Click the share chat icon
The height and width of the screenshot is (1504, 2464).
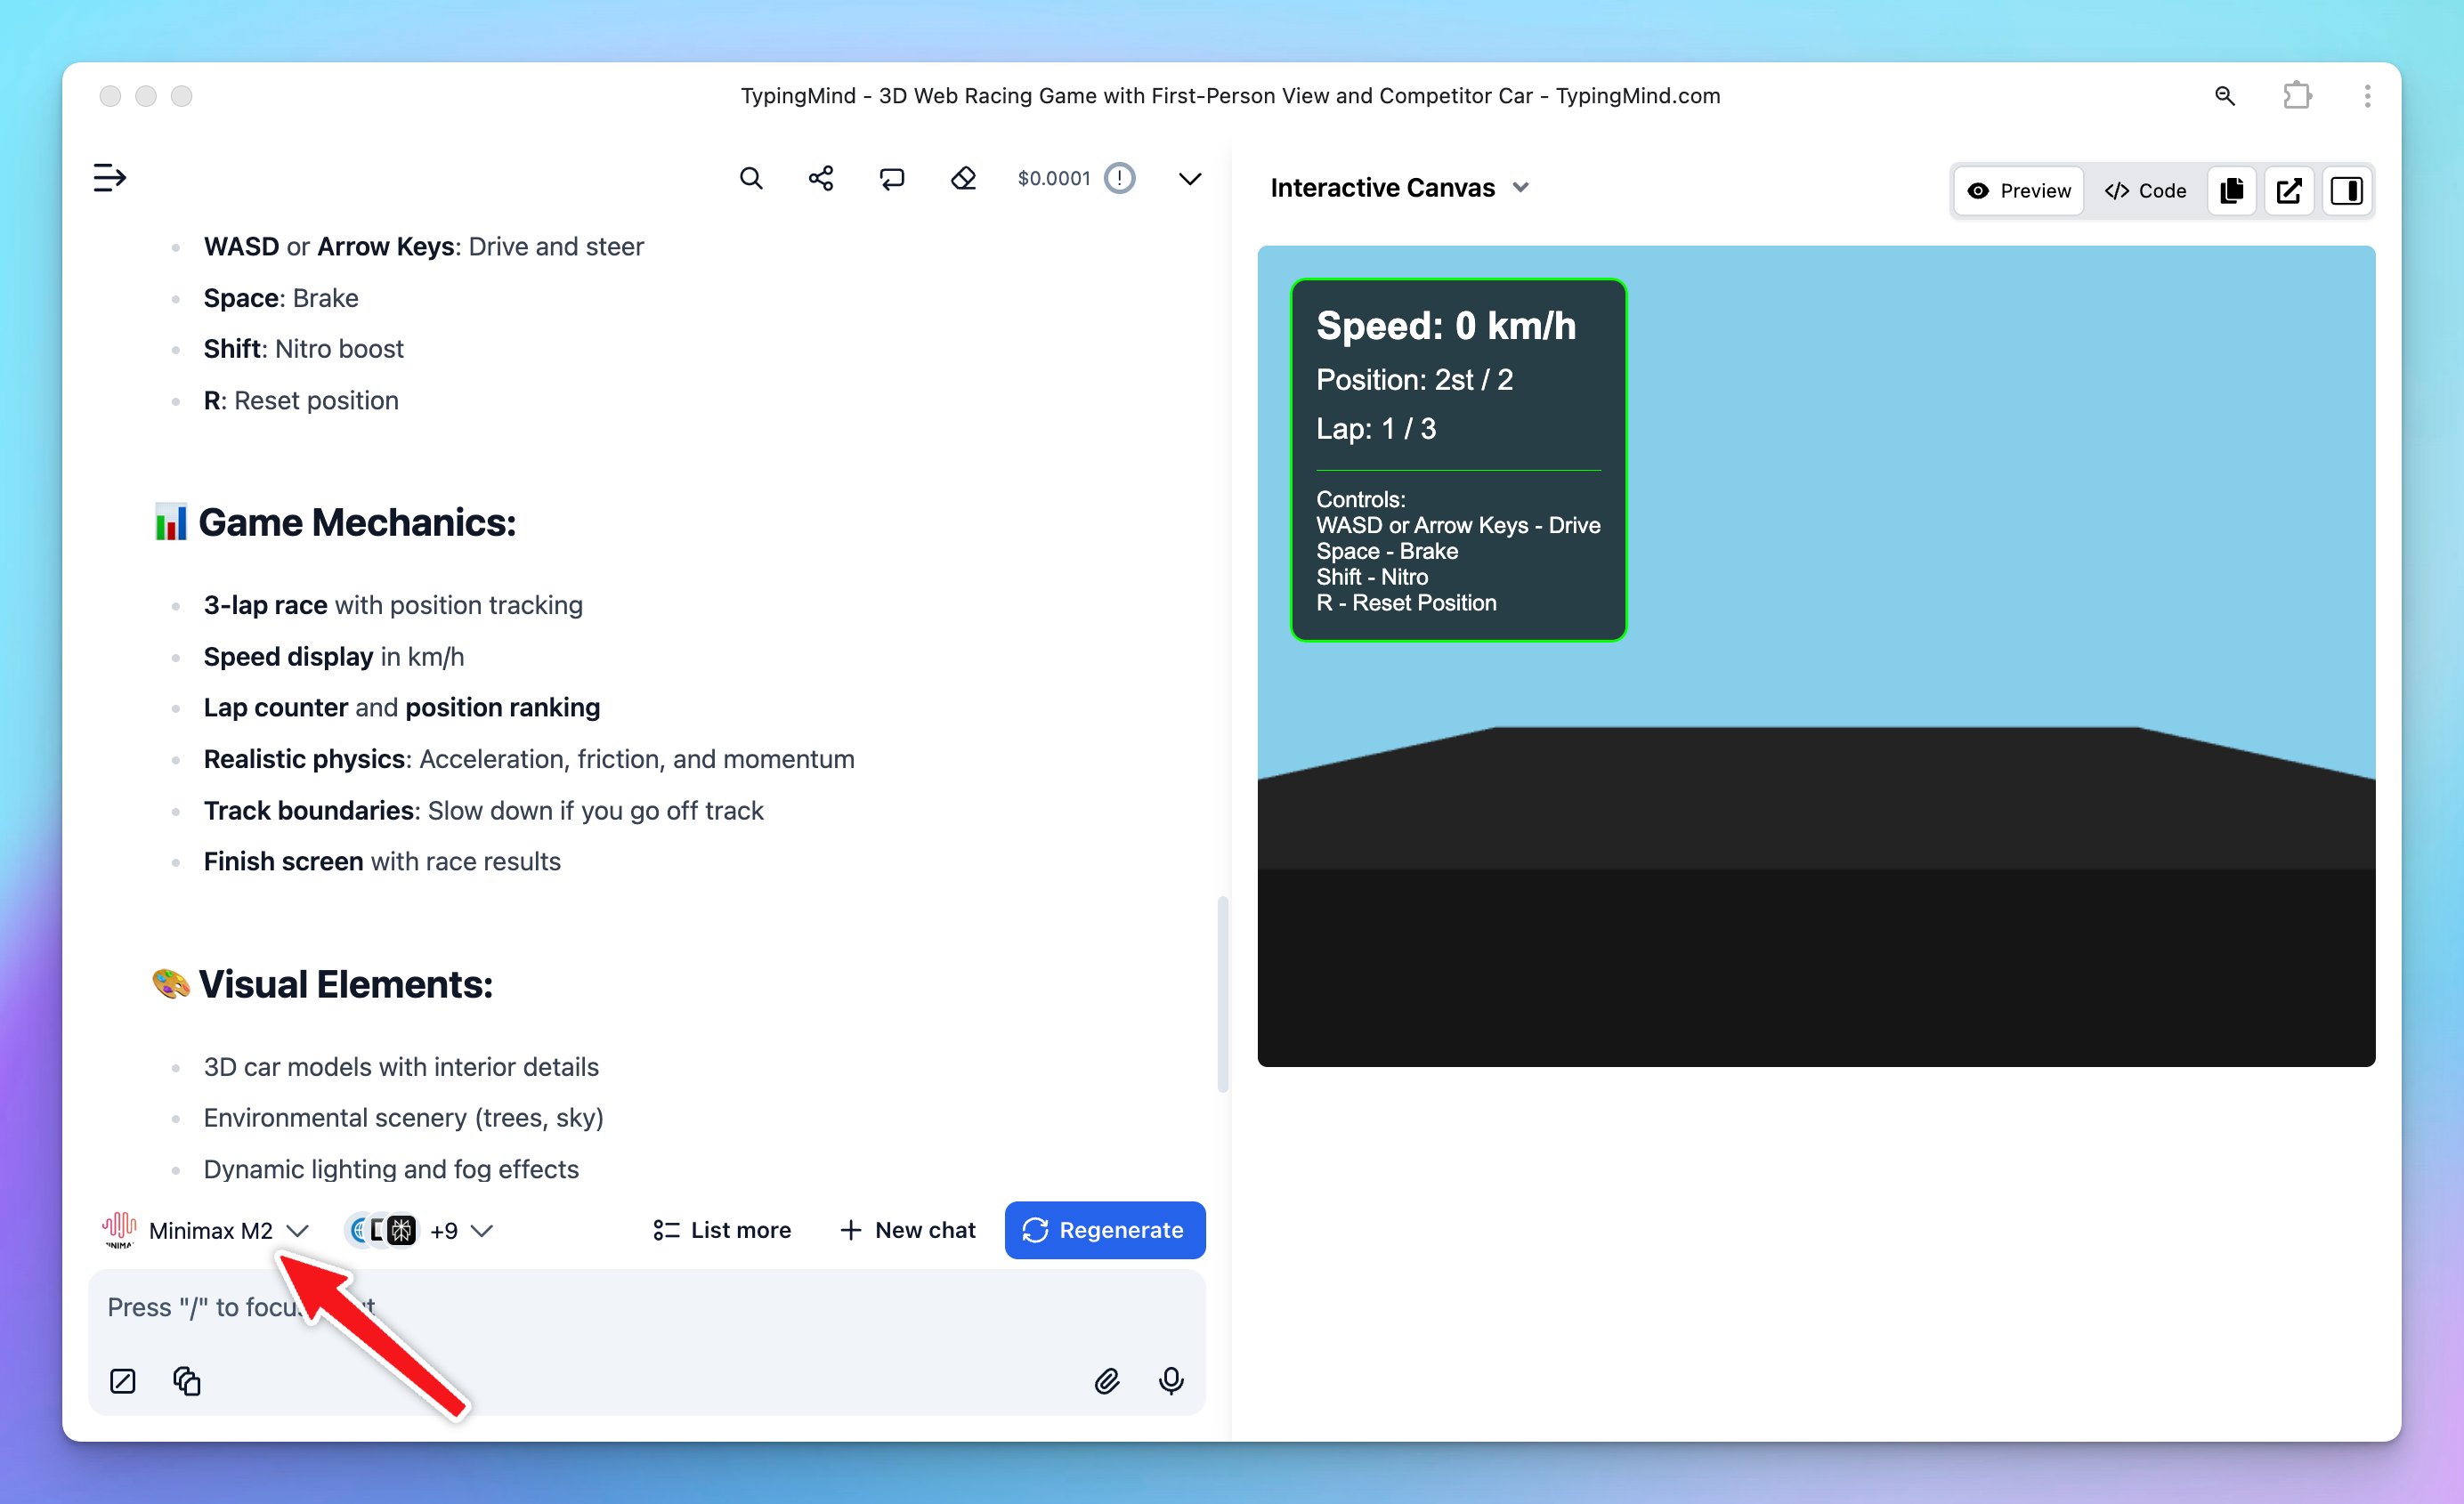pyautogui.click(x=821, y=178)
